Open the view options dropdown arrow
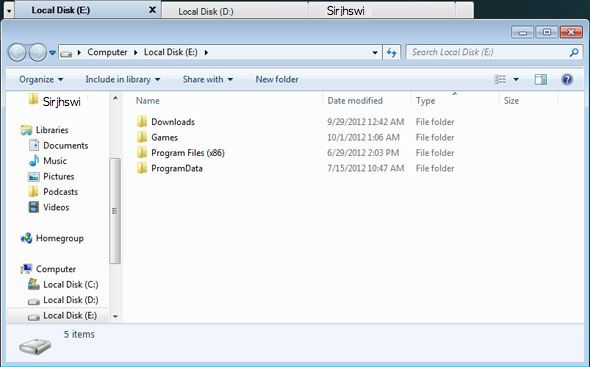Screen dimensions: 590x367 click(x=516, y=79)
